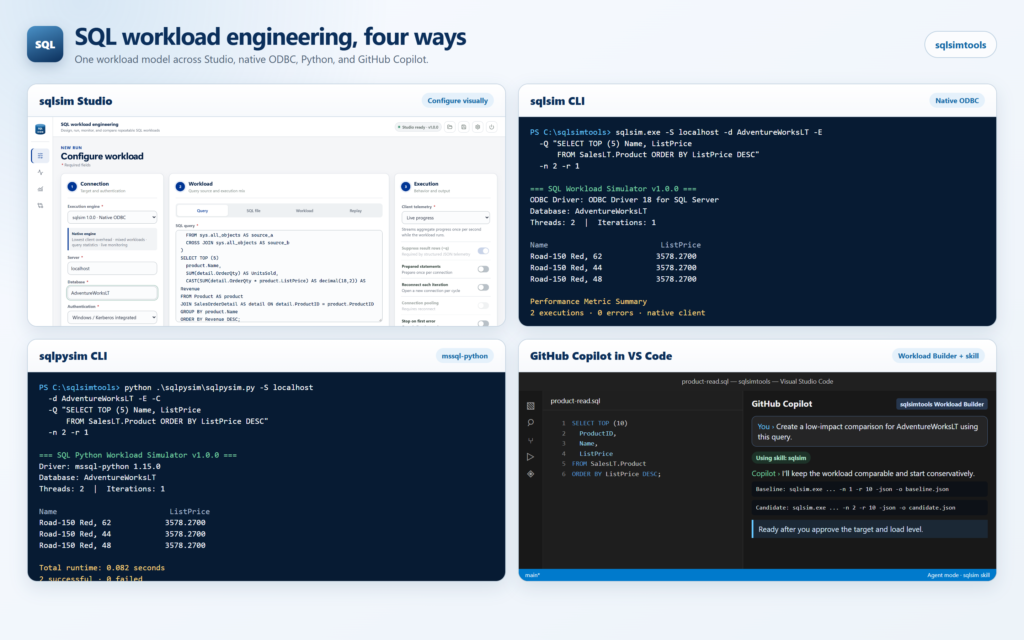Click step 1 Connection badge
1024x640 pixels.
coord(72,187)
